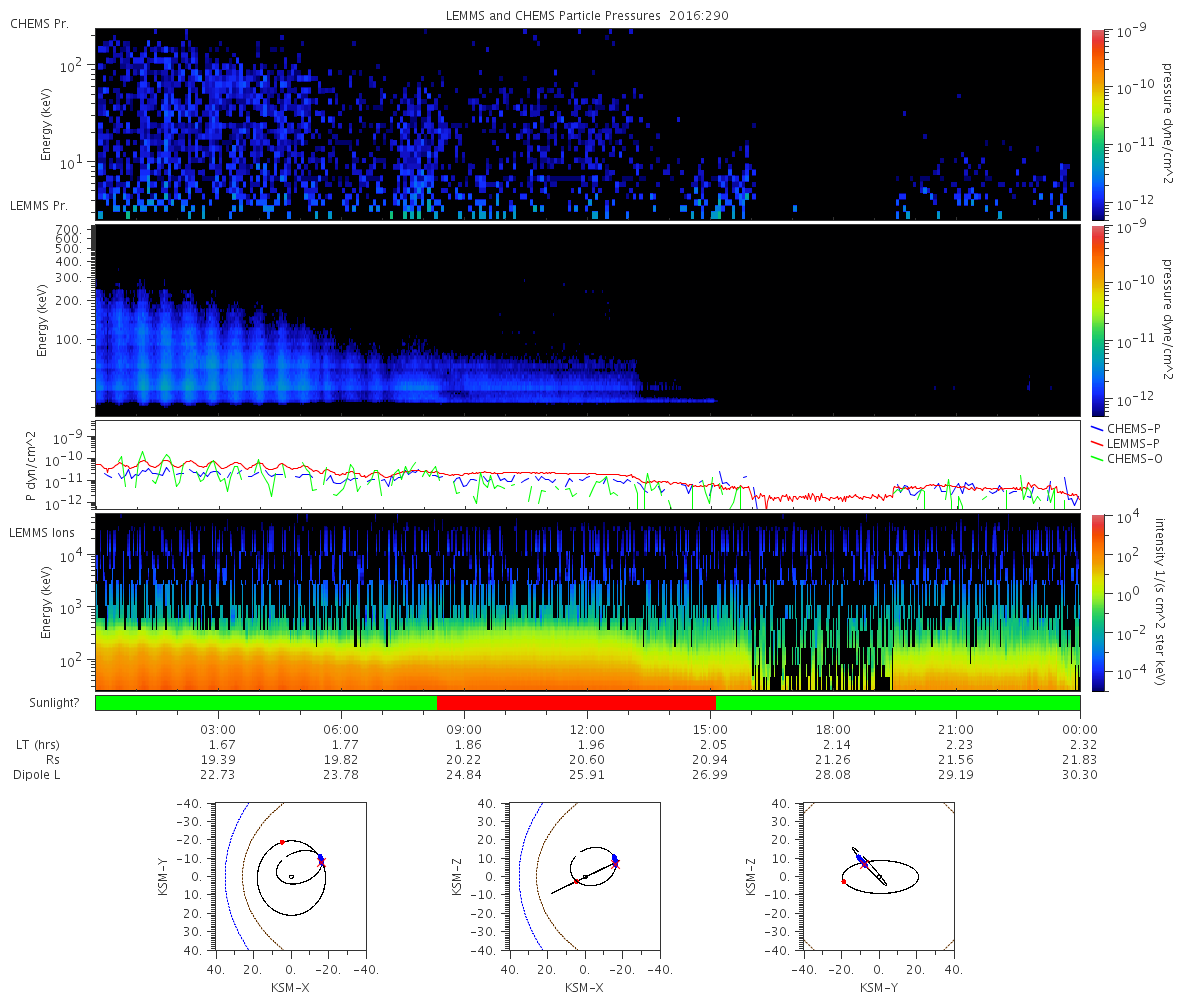Click the "Sunlight?" row label

pyautogui.click(x=54, y=703)
